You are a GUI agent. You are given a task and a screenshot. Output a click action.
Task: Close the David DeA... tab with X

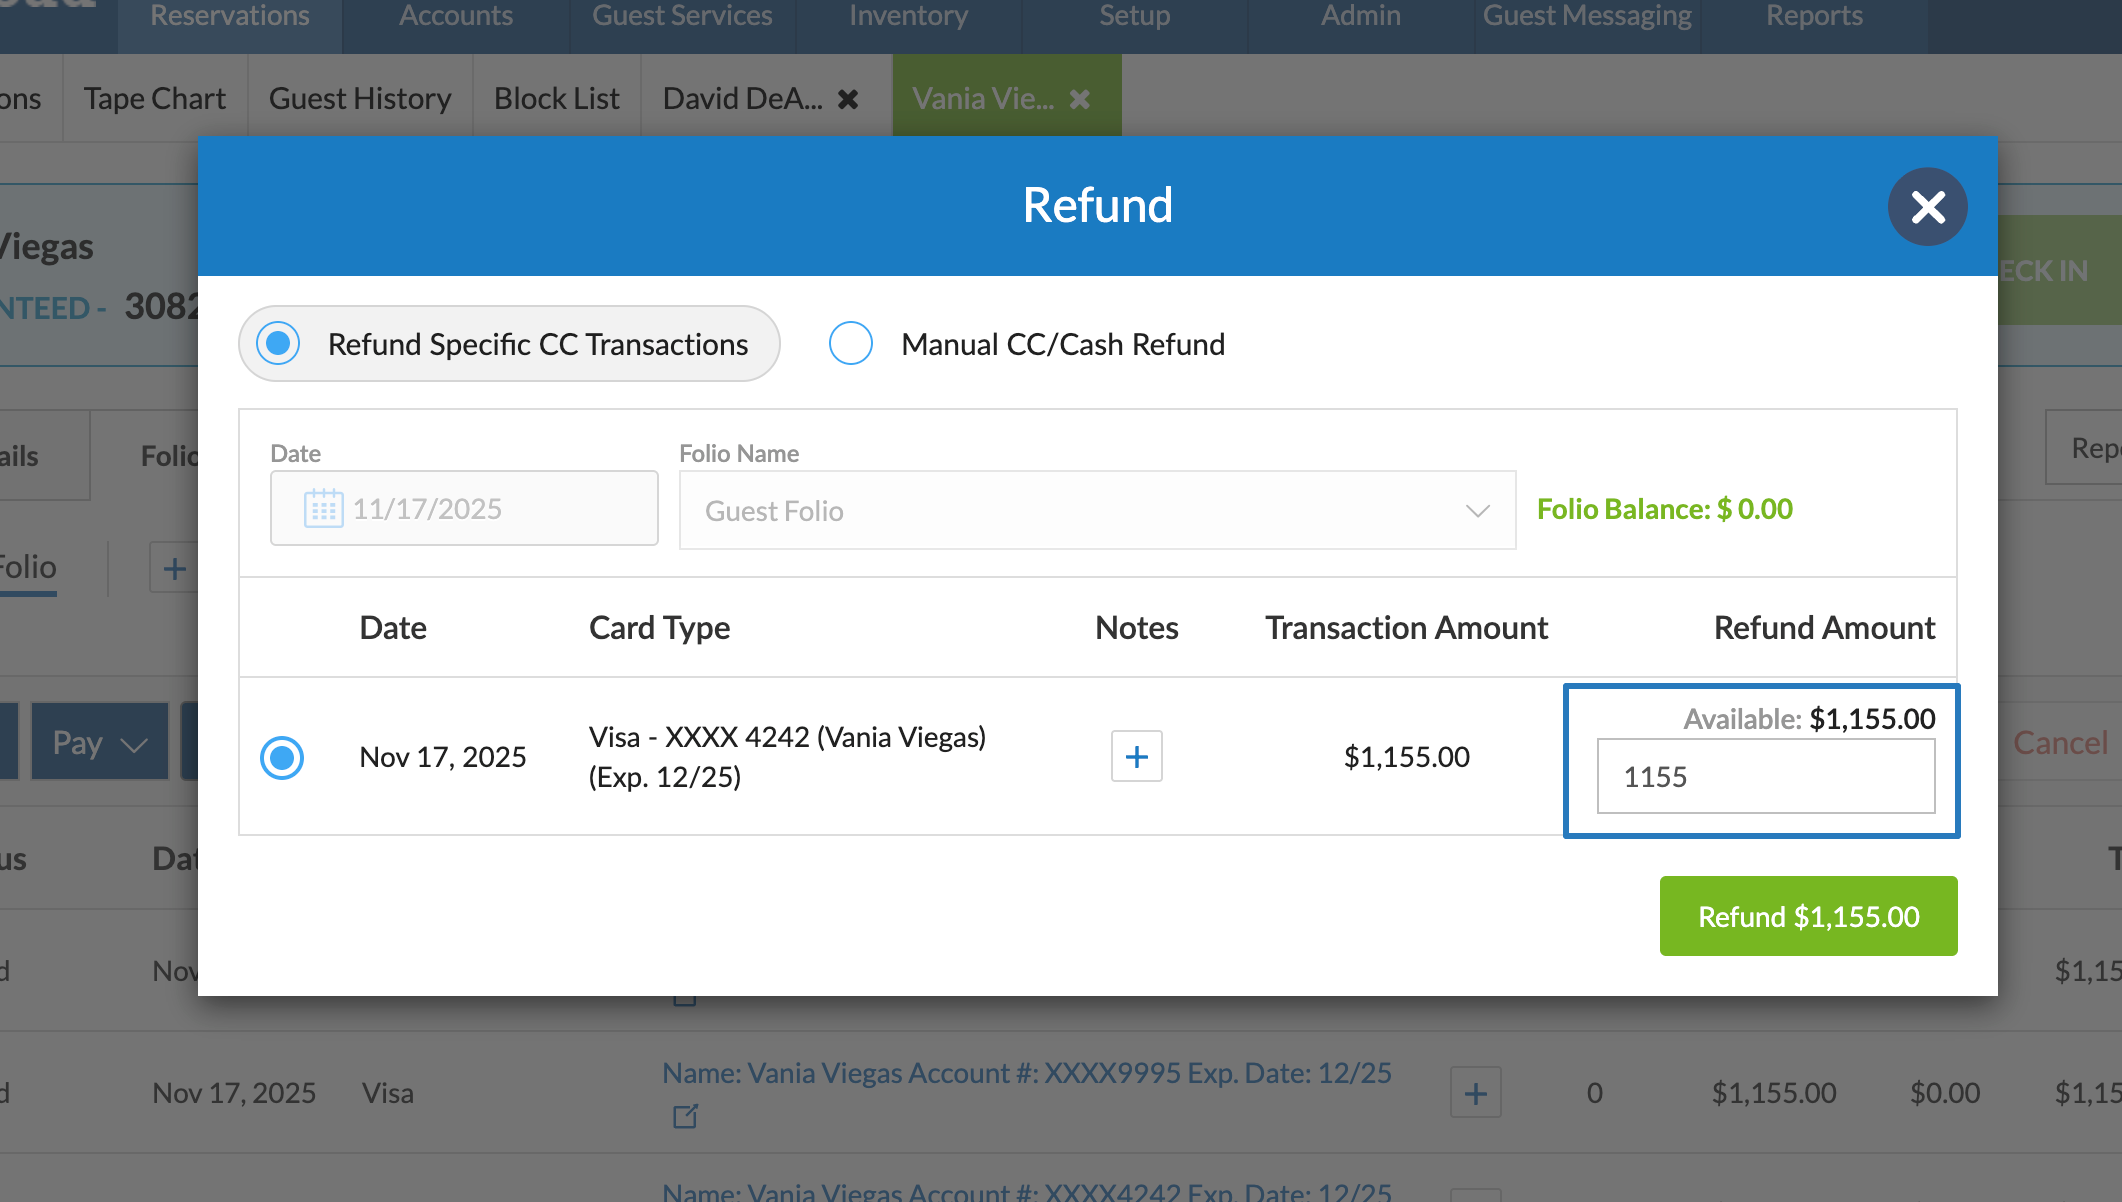pyautogui.click(x=848, y=99)
